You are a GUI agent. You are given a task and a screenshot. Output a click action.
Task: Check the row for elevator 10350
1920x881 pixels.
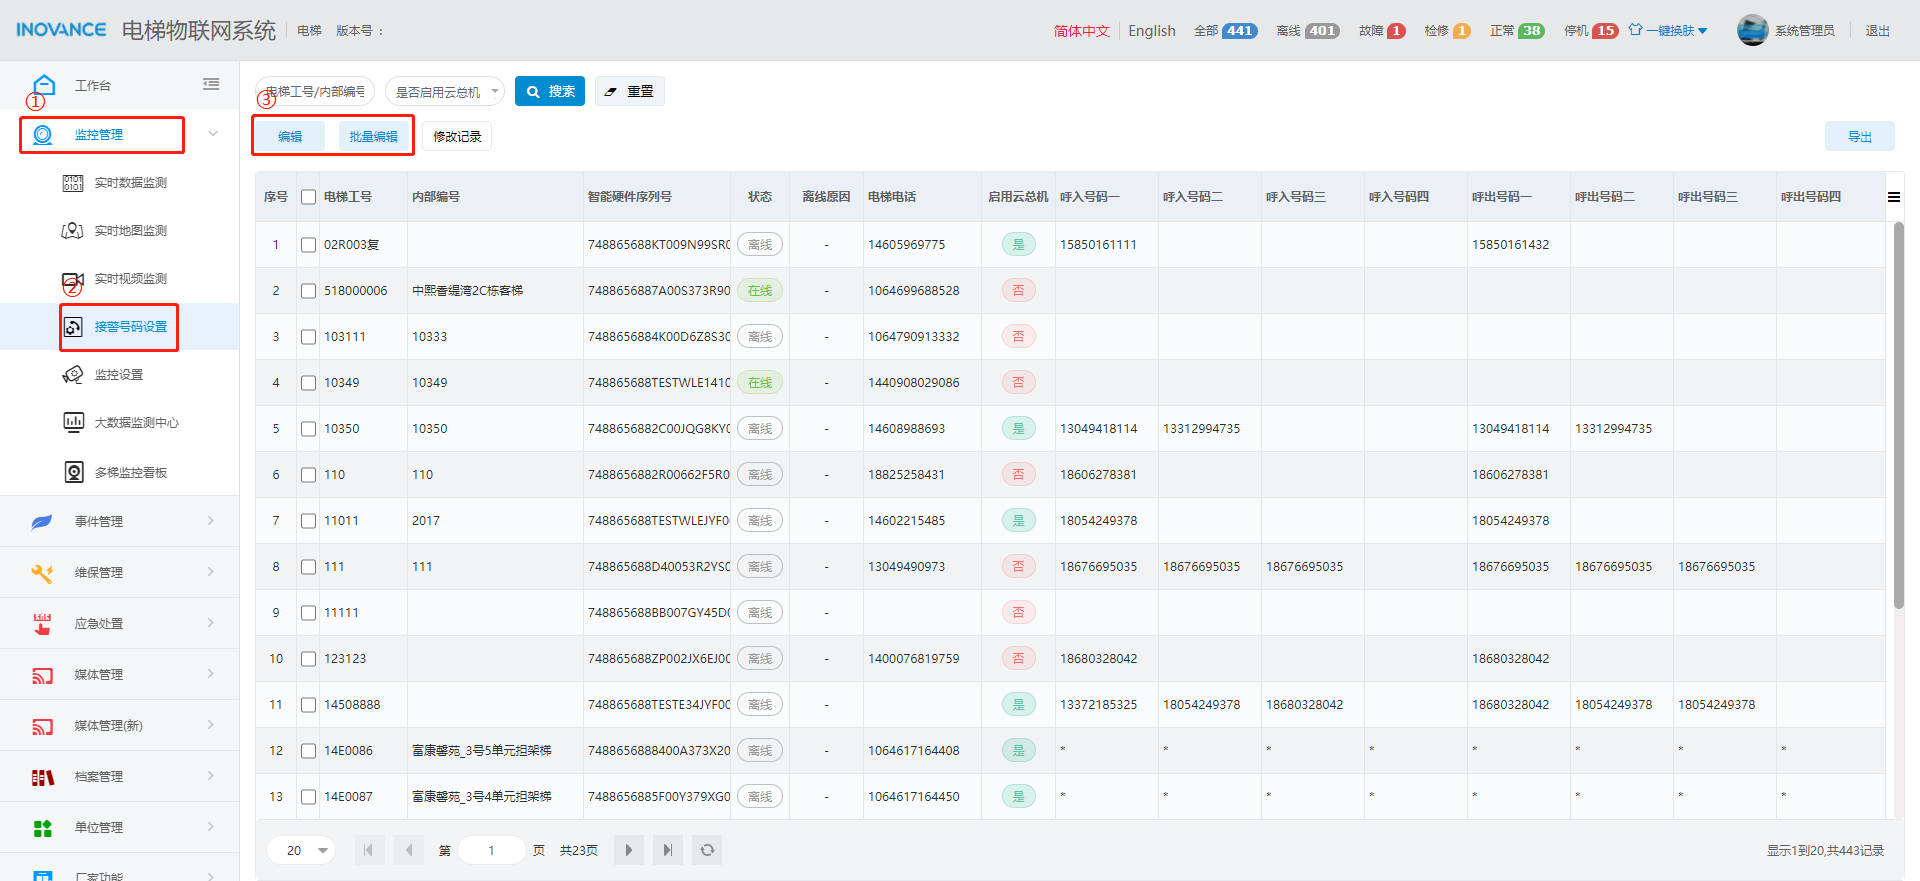[308, 429]
